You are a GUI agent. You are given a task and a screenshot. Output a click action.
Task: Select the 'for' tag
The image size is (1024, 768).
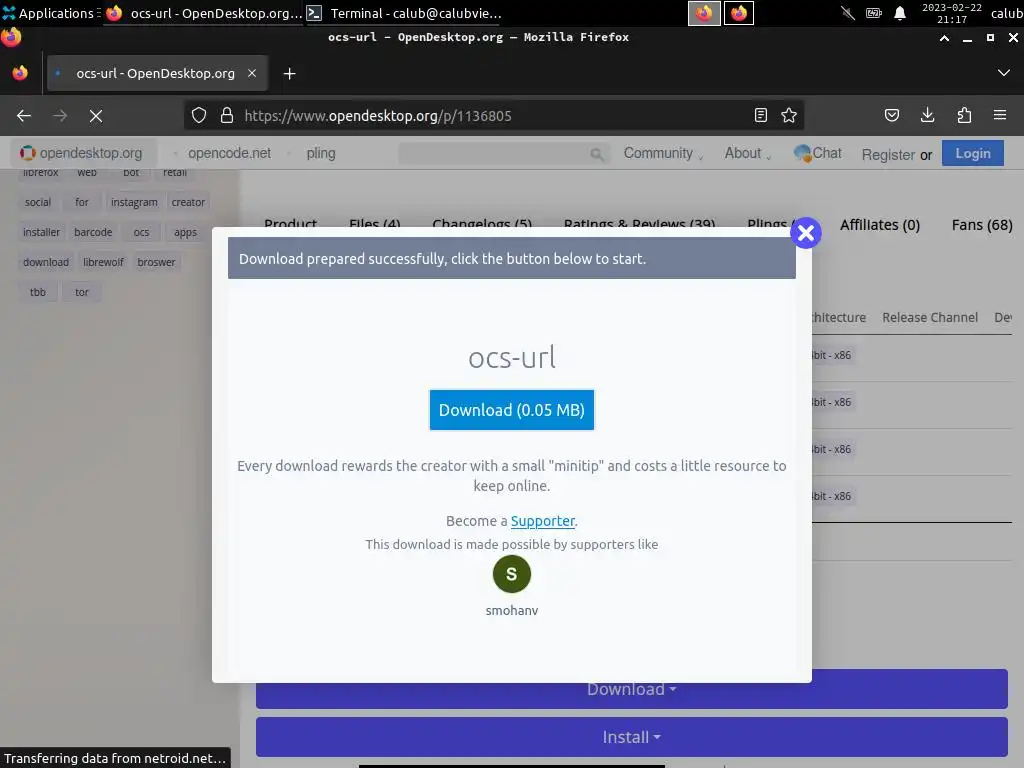tap(82, 202)
